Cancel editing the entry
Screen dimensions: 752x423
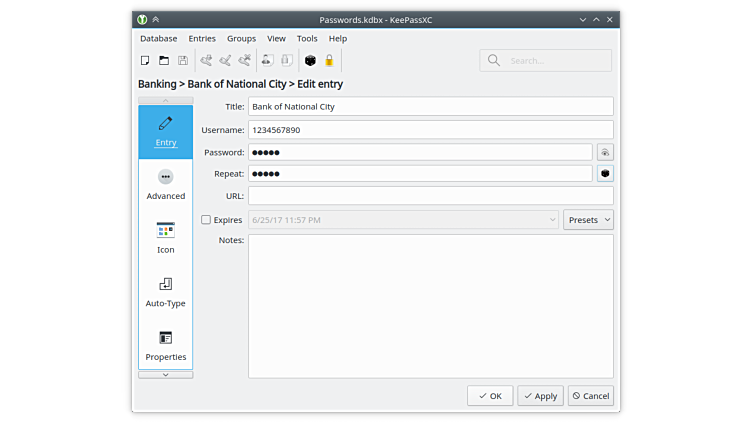[x=590, y=396]
